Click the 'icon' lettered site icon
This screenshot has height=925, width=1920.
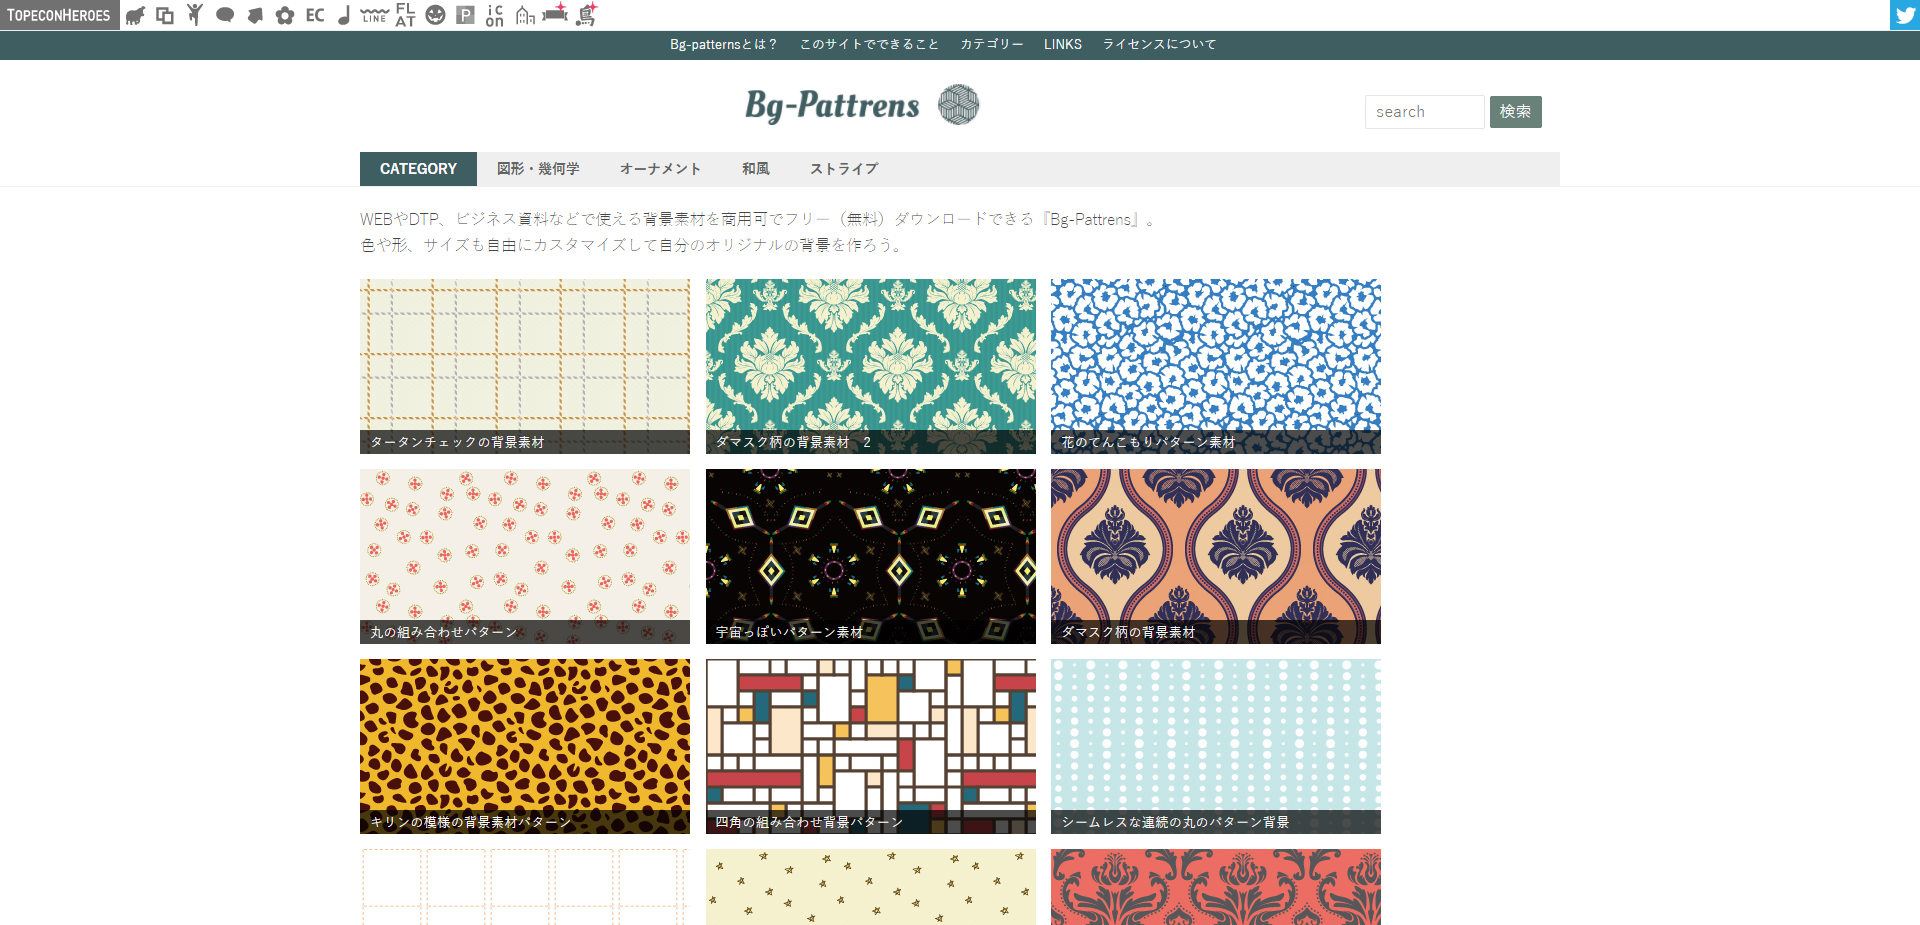pos(493,15)
